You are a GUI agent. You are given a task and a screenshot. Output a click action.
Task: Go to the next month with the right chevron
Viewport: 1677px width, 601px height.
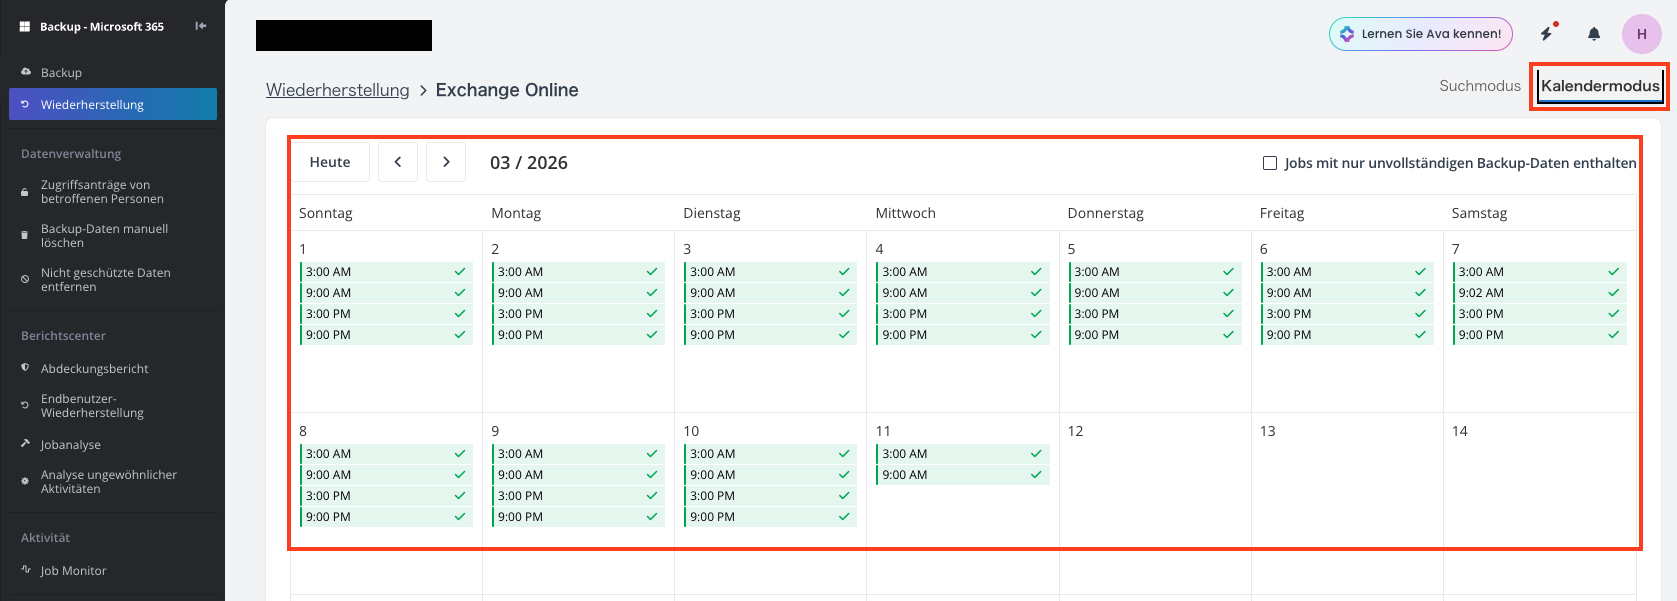point(446,162)
